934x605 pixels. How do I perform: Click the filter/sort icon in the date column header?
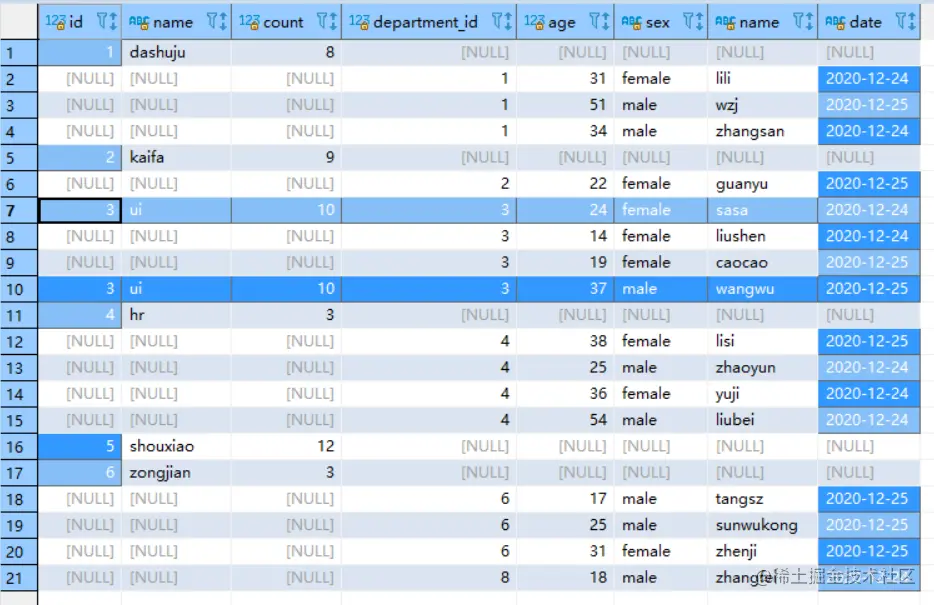(x=905, y=22)
